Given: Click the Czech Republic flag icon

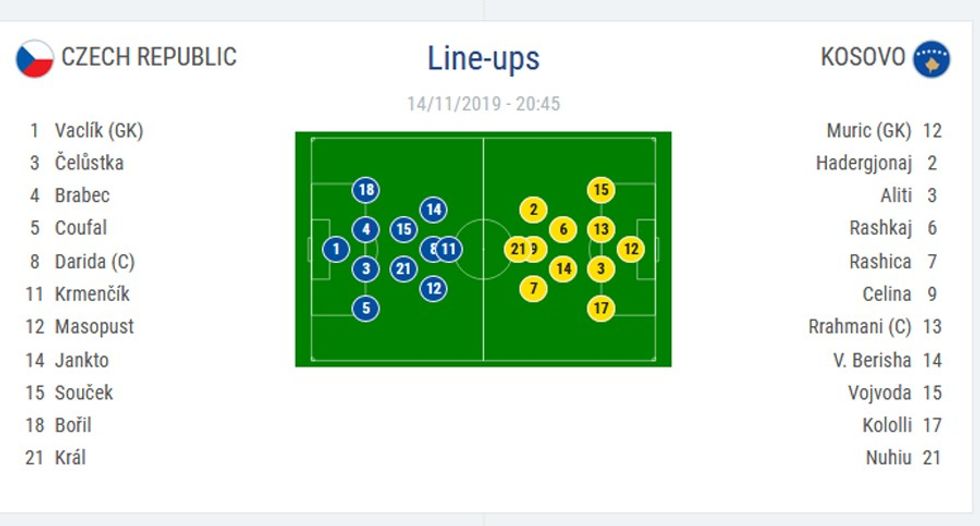Looking at the screenshot, I should pos(34,58).
